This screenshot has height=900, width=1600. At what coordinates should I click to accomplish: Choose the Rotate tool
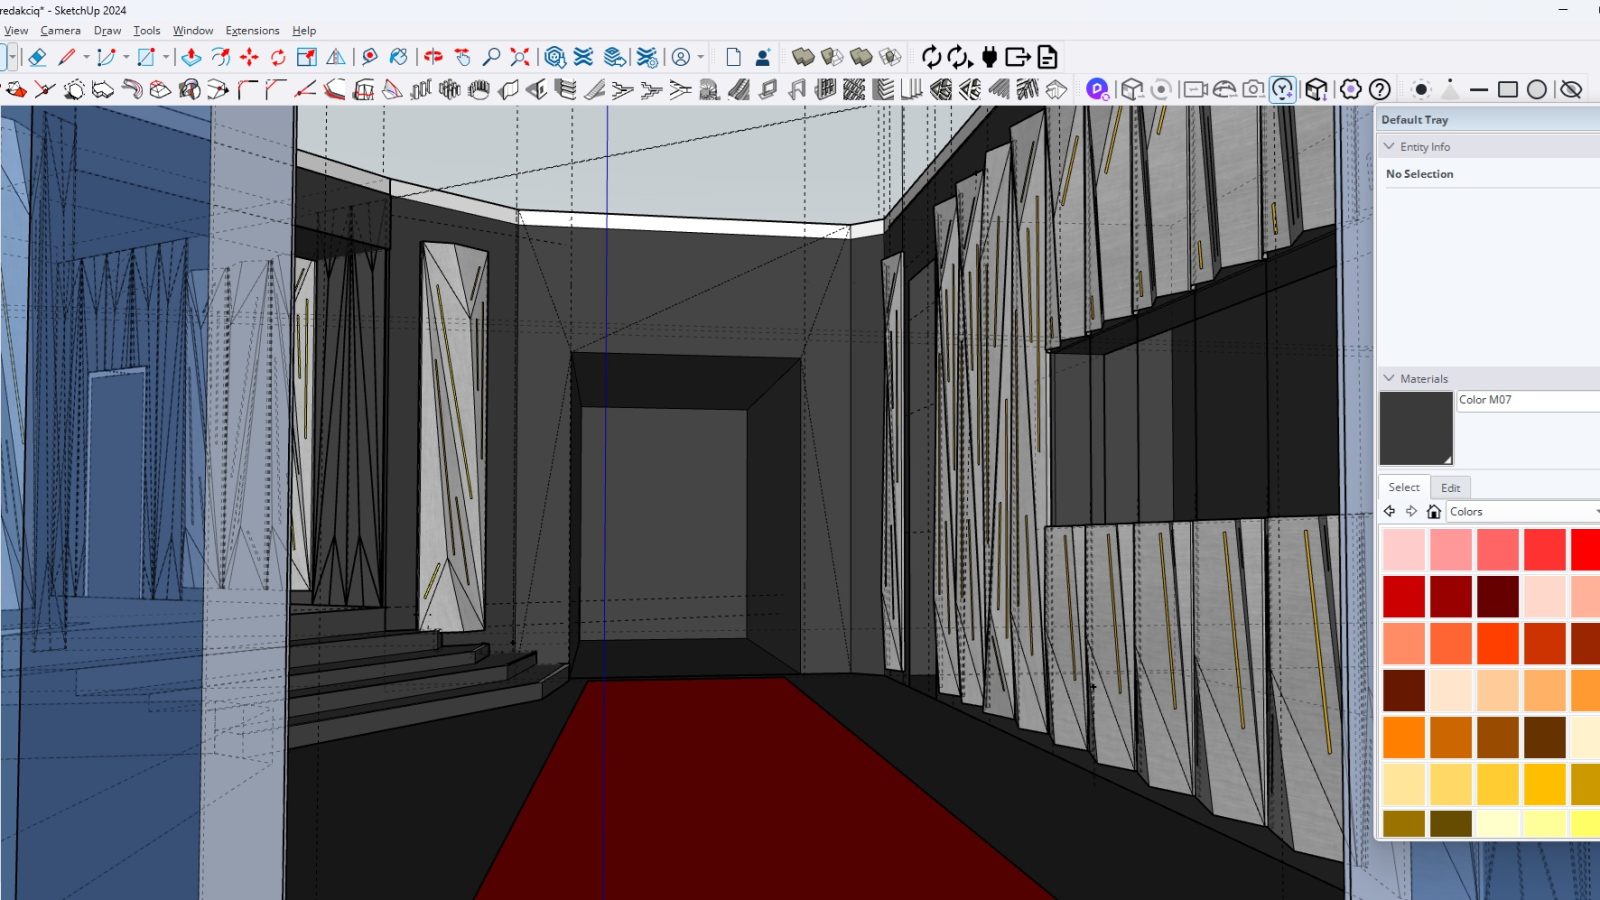[278, 57]
